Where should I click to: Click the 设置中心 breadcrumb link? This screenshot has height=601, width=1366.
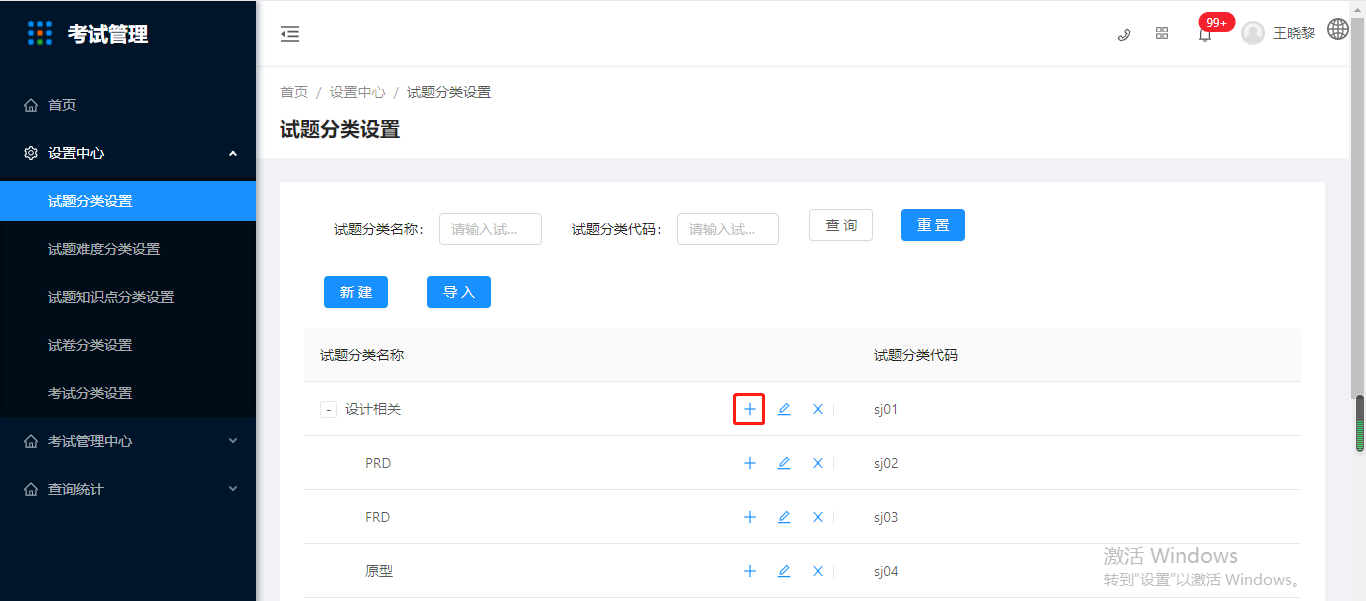357,92
